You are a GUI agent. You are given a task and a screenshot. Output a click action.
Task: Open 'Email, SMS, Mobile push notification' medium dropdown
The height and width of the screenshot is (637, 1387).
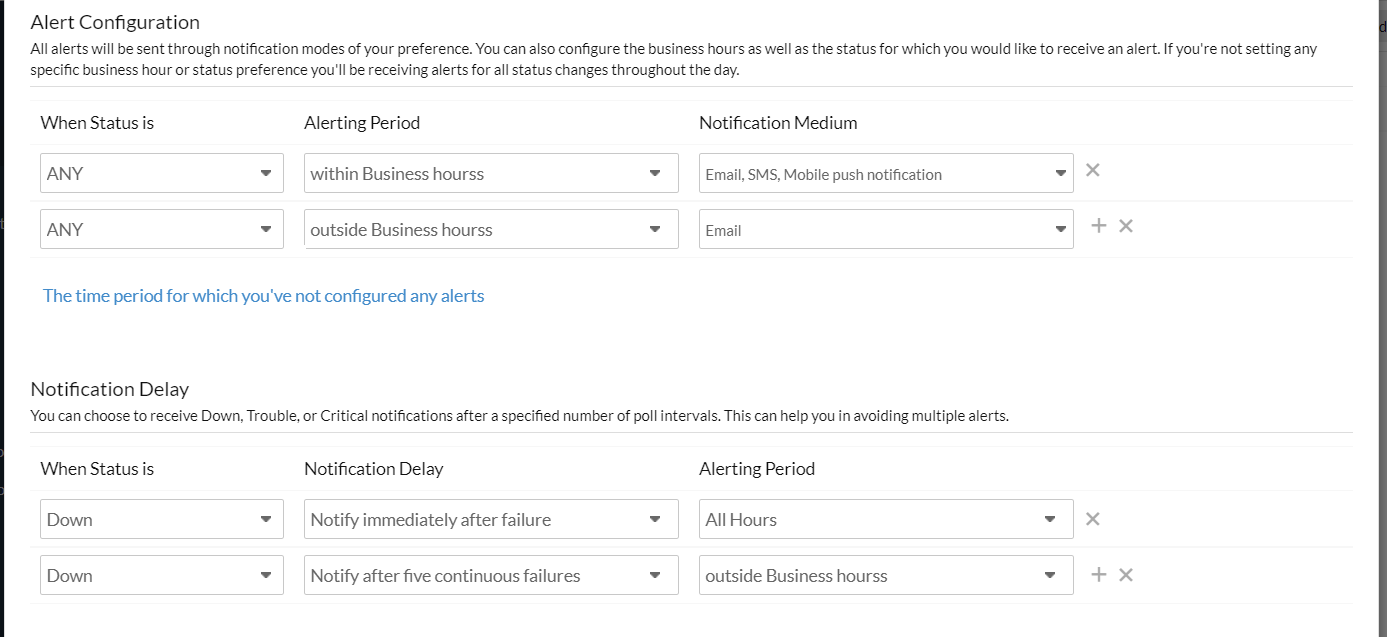click(x=886, y=173)
